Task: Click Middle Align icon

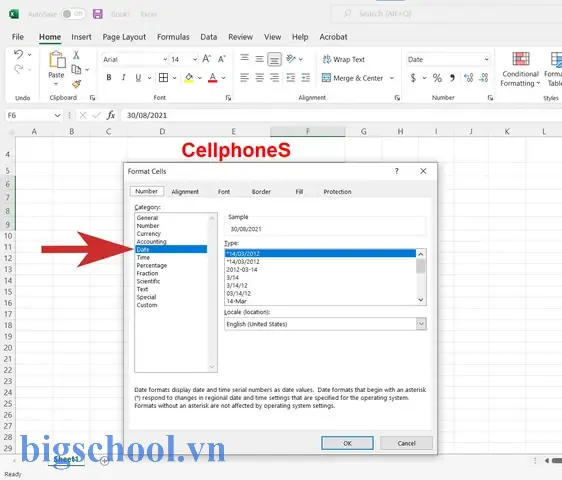Action: click(259, 59)
